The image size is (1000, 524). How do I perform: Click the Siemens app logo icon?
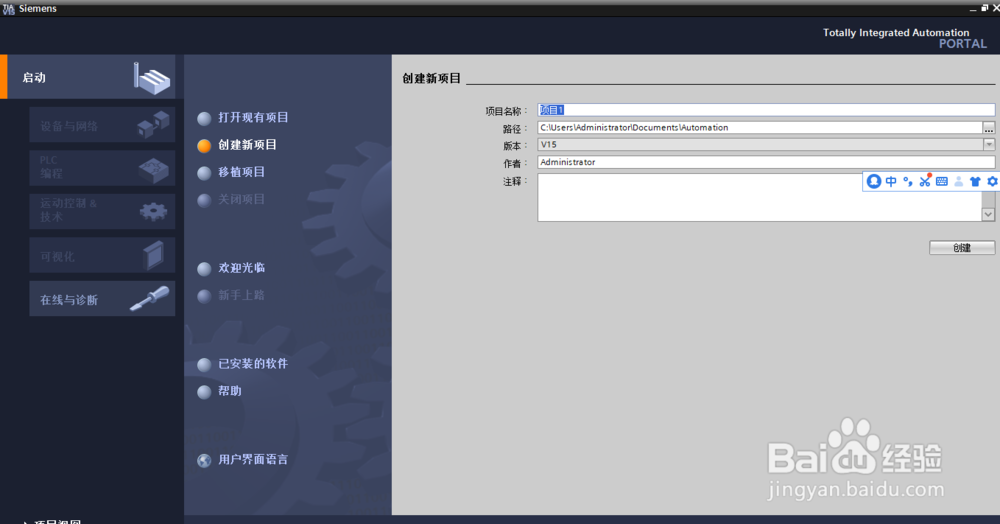[8, 9]
